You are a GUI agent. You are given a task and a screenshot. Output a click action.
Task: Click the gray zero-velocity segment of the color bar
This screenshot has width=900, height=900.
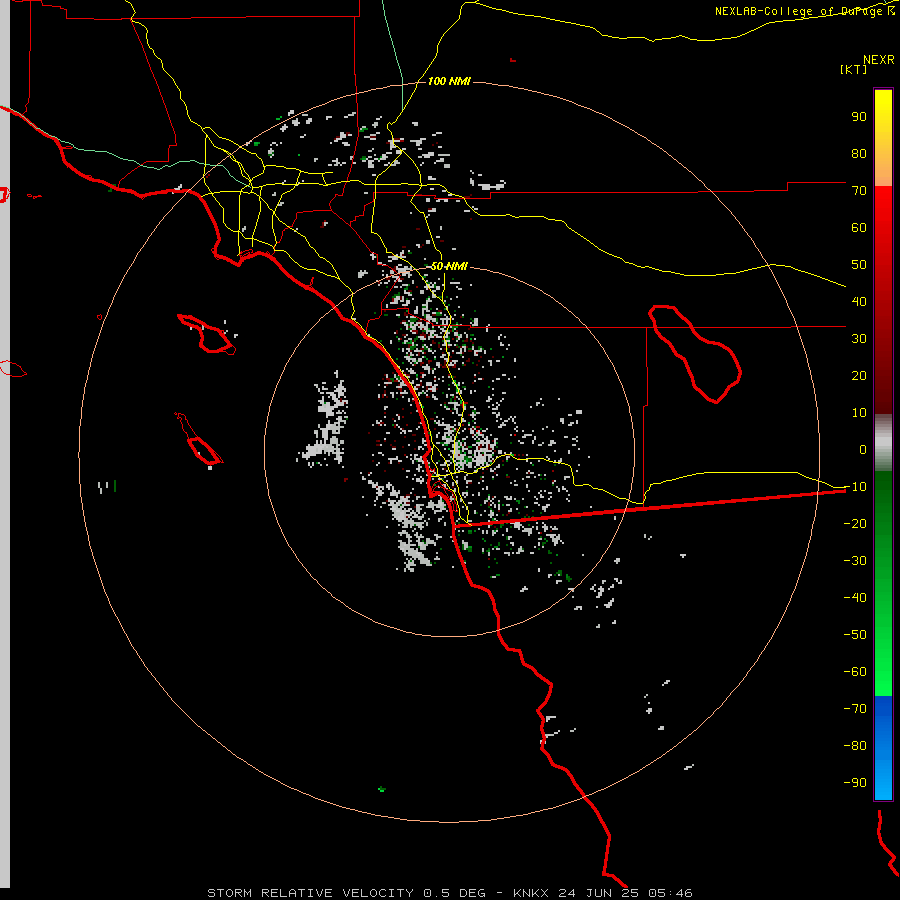(x=883, y=443)
